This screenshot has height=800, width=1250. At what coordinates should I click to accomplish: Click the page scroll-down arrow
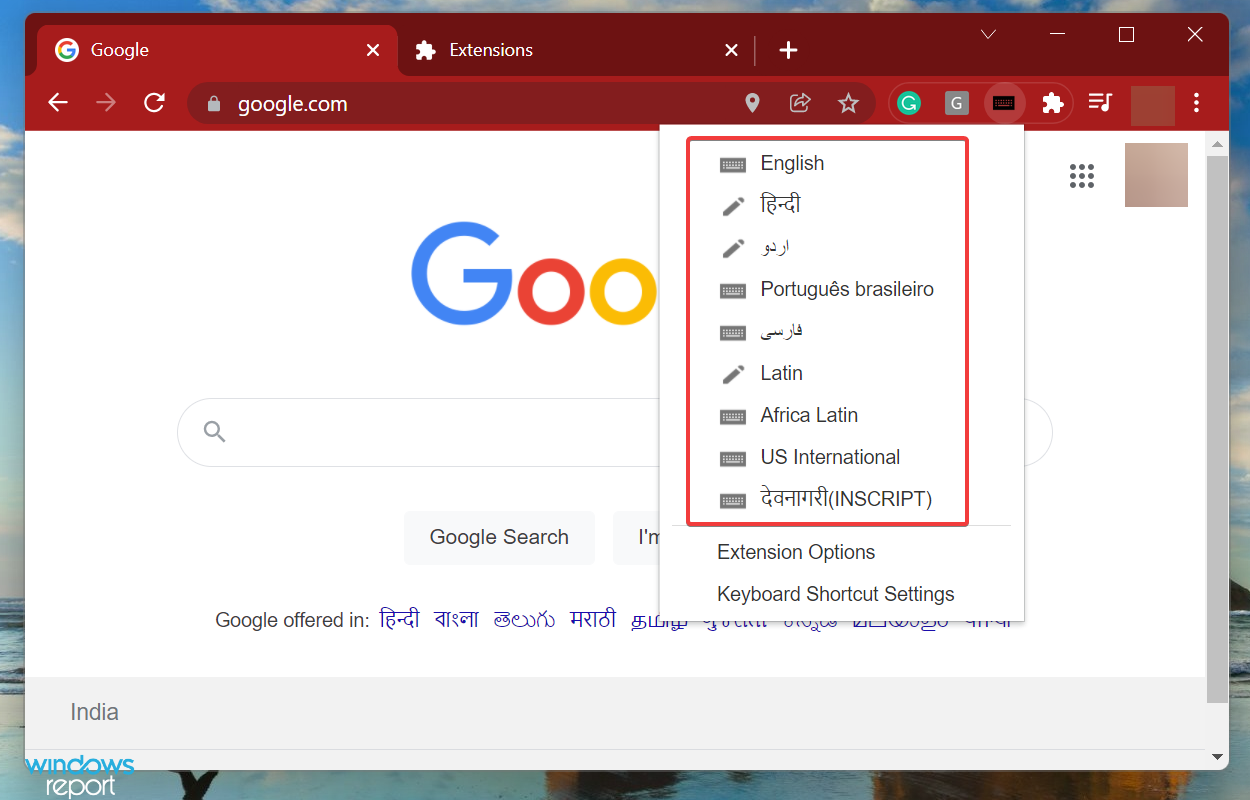tap(1217, 757)
